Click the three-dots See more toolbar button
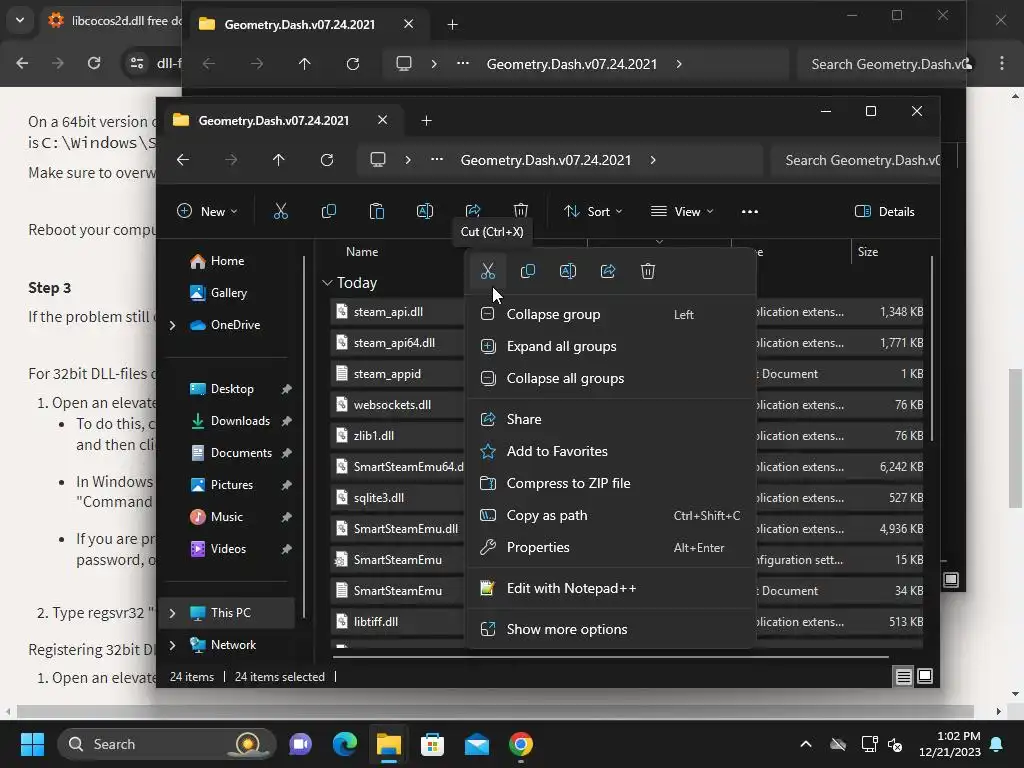The width and height of the screenshot is (1024, 768). click(x=750, y=211)
